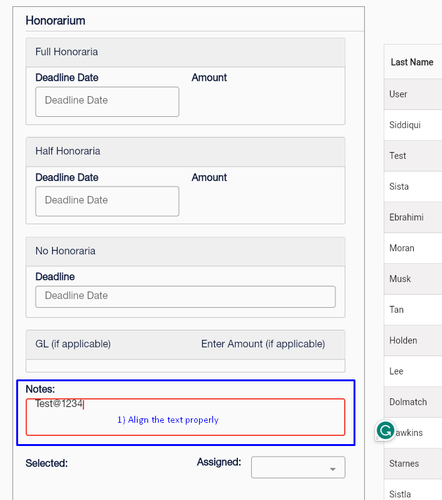Click the Grammarly icon beside Hawkins row
Image resolution: width=442 pixels, height=500 pixels.
[x=385, y=430]
